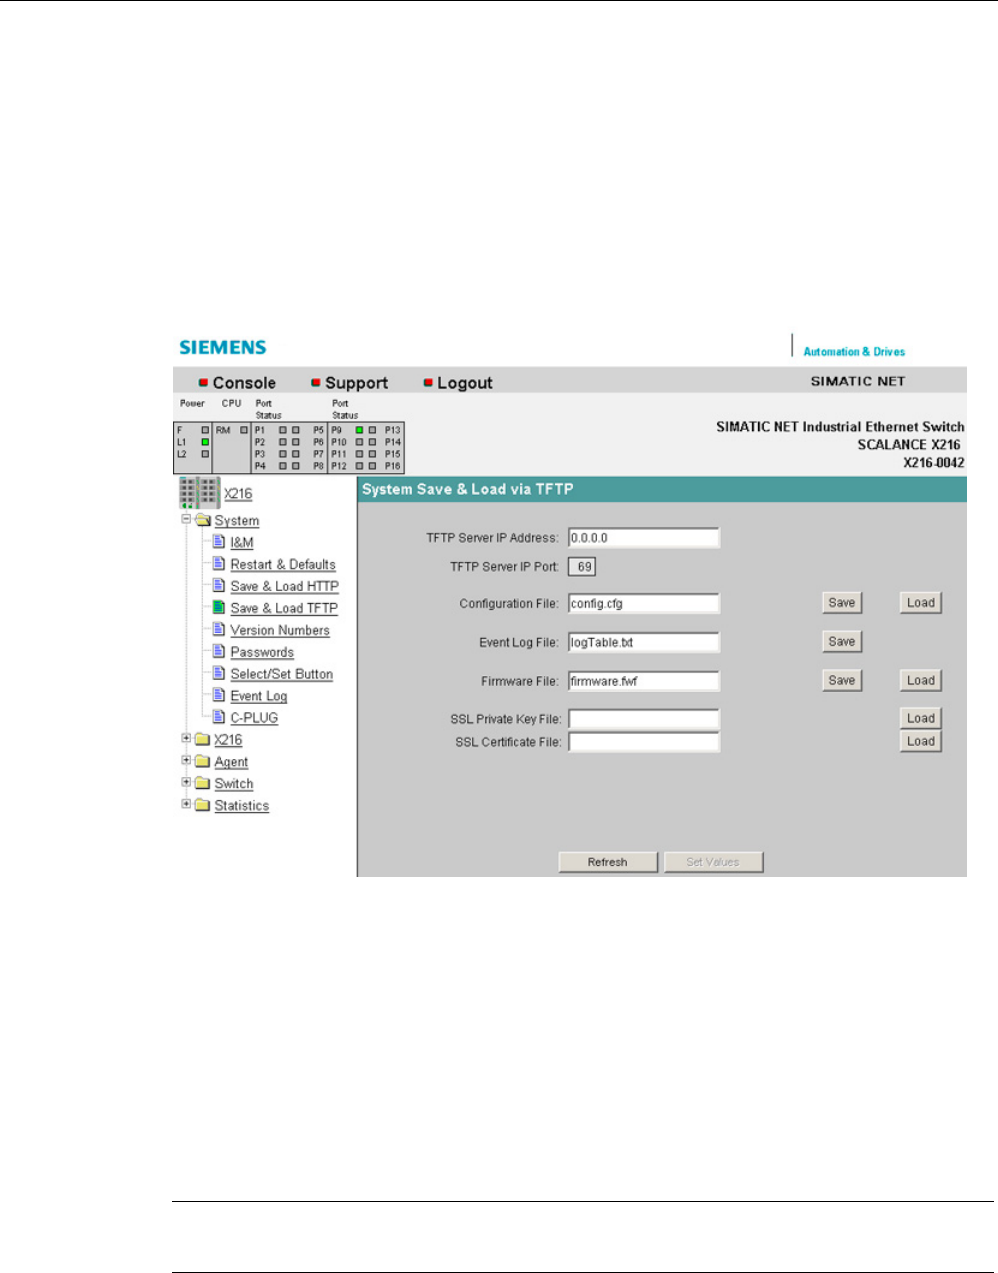Expand the Statistics folder

coord(186,804)
